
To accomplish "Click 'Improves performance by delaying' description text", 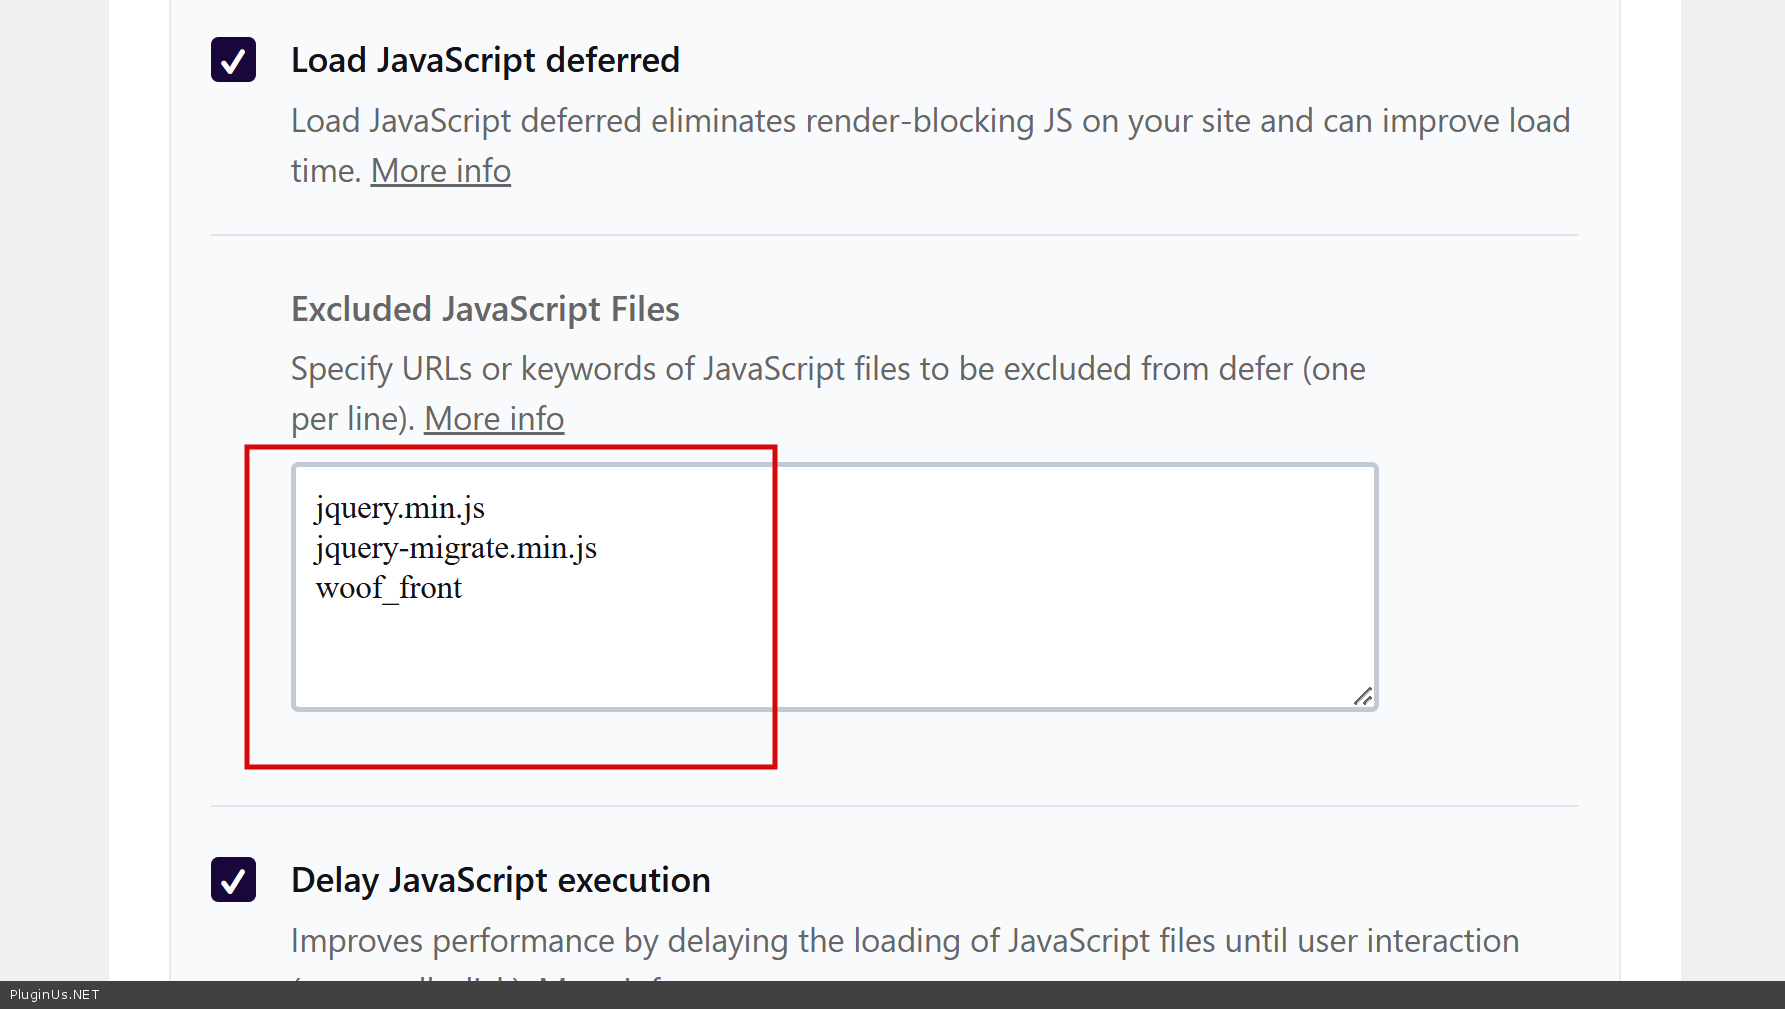I will [904, 941].
